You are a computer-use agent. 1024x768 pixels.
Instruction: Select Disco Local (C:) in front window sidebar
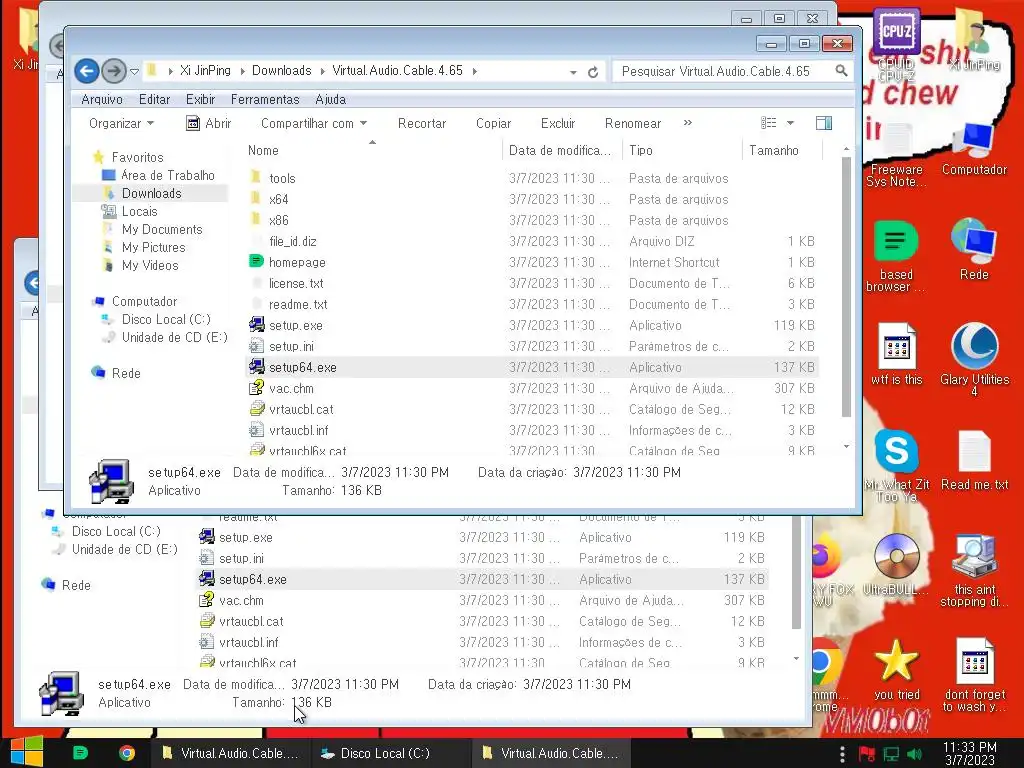tap(166, 319)
